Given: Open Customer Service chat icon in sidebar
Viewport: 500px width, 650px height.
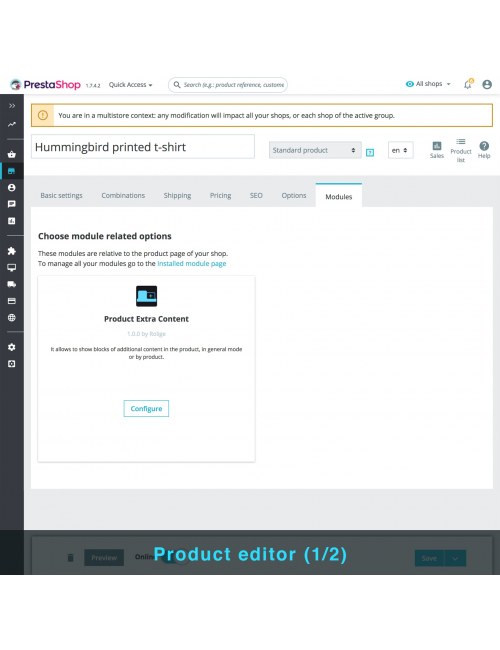Looking at the screenshot, I should [12, 204].
